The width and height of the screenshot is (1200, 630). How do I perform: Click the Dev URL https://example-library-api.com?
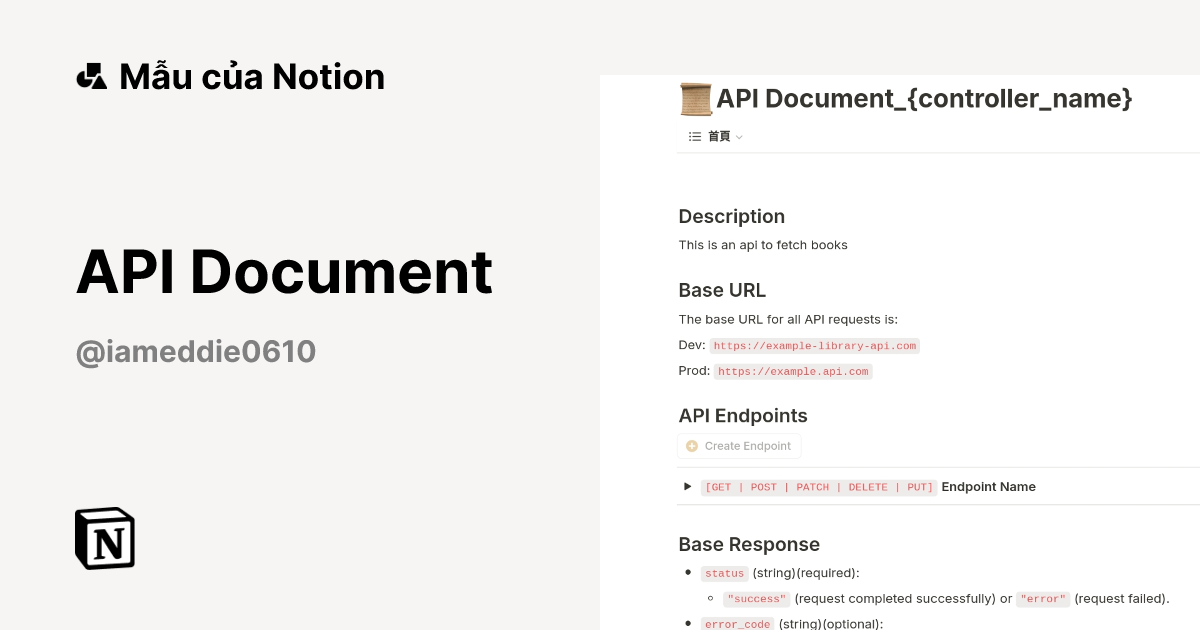(x=814, y=345)
